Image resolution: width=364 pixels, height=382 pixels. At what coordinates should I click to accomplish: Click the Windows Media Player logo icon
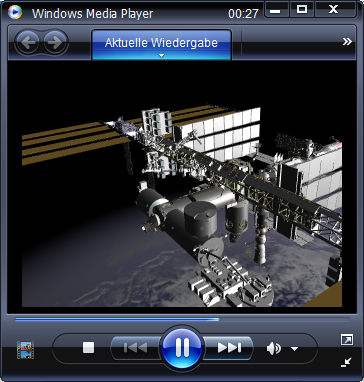point(15,12)
